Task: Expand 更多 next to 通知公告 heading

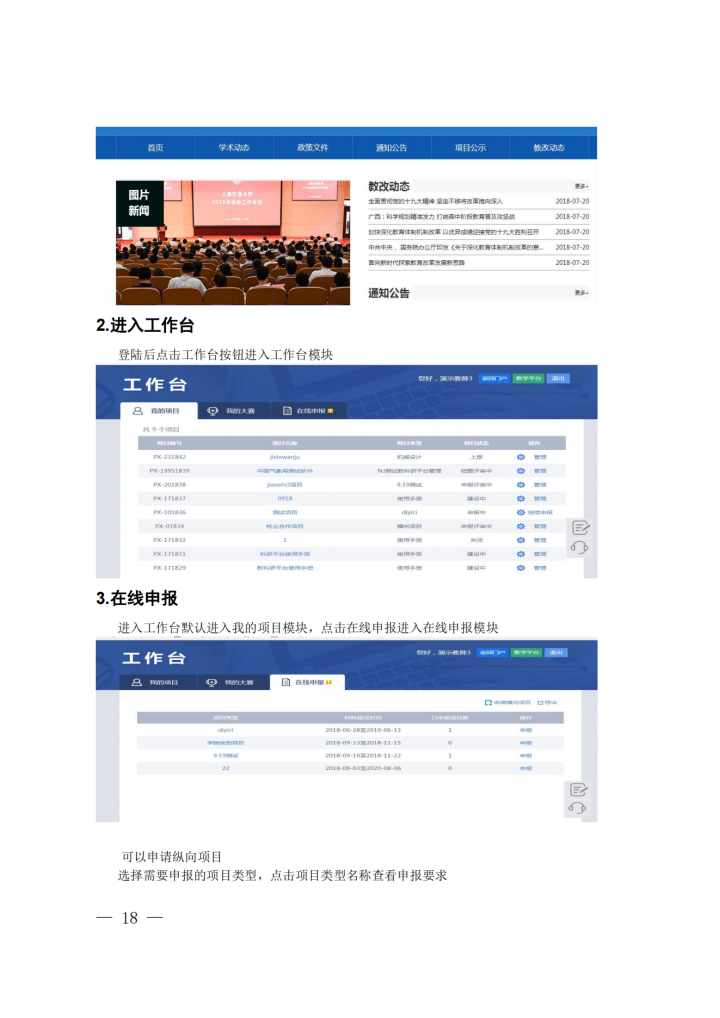Action: pyautogui.click(x=581, y=293)
